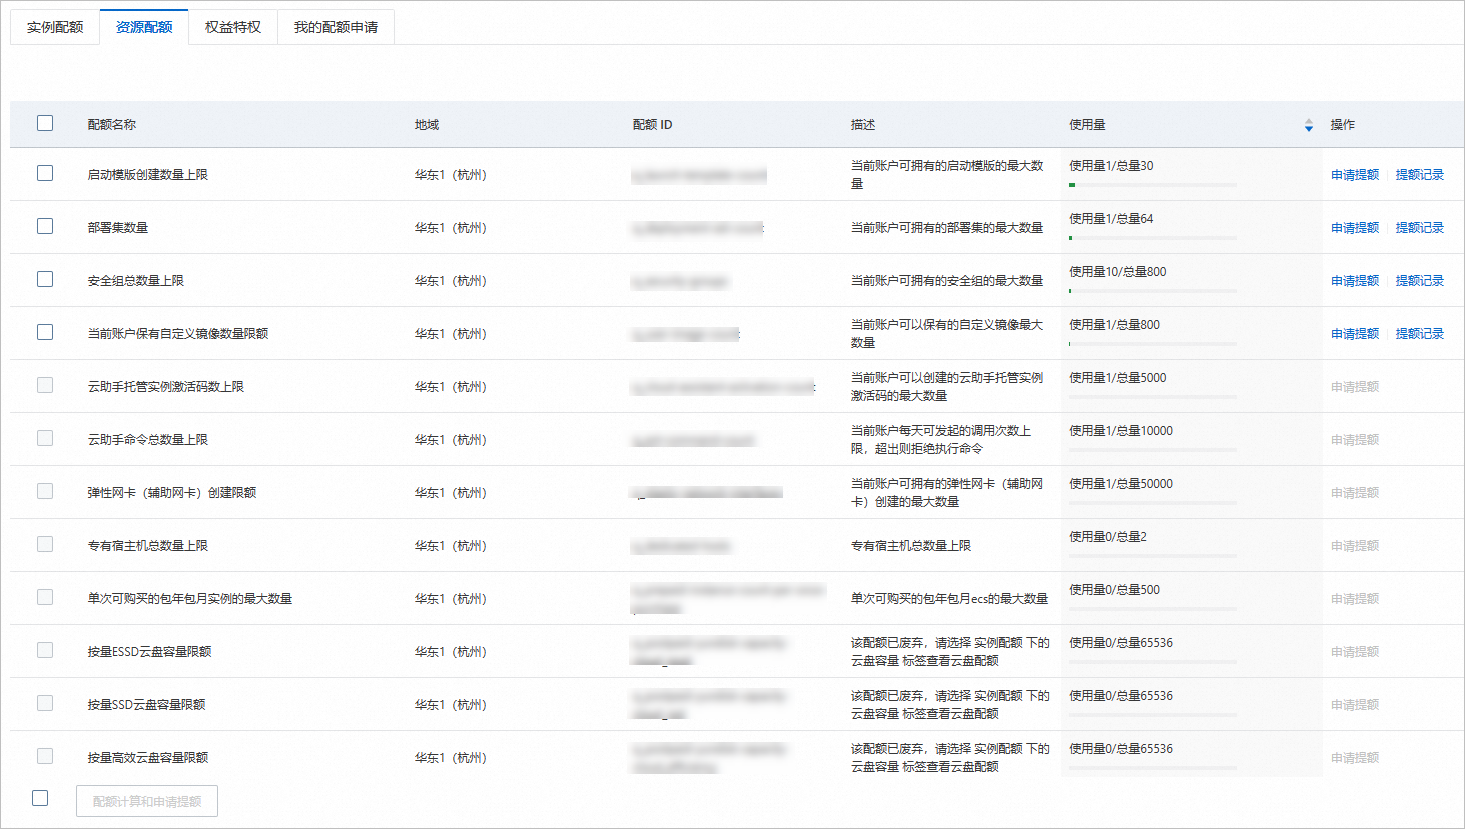Click 申请提额 for 安全组总数量上限
Screen dimensions: 1465x829
1355,281
